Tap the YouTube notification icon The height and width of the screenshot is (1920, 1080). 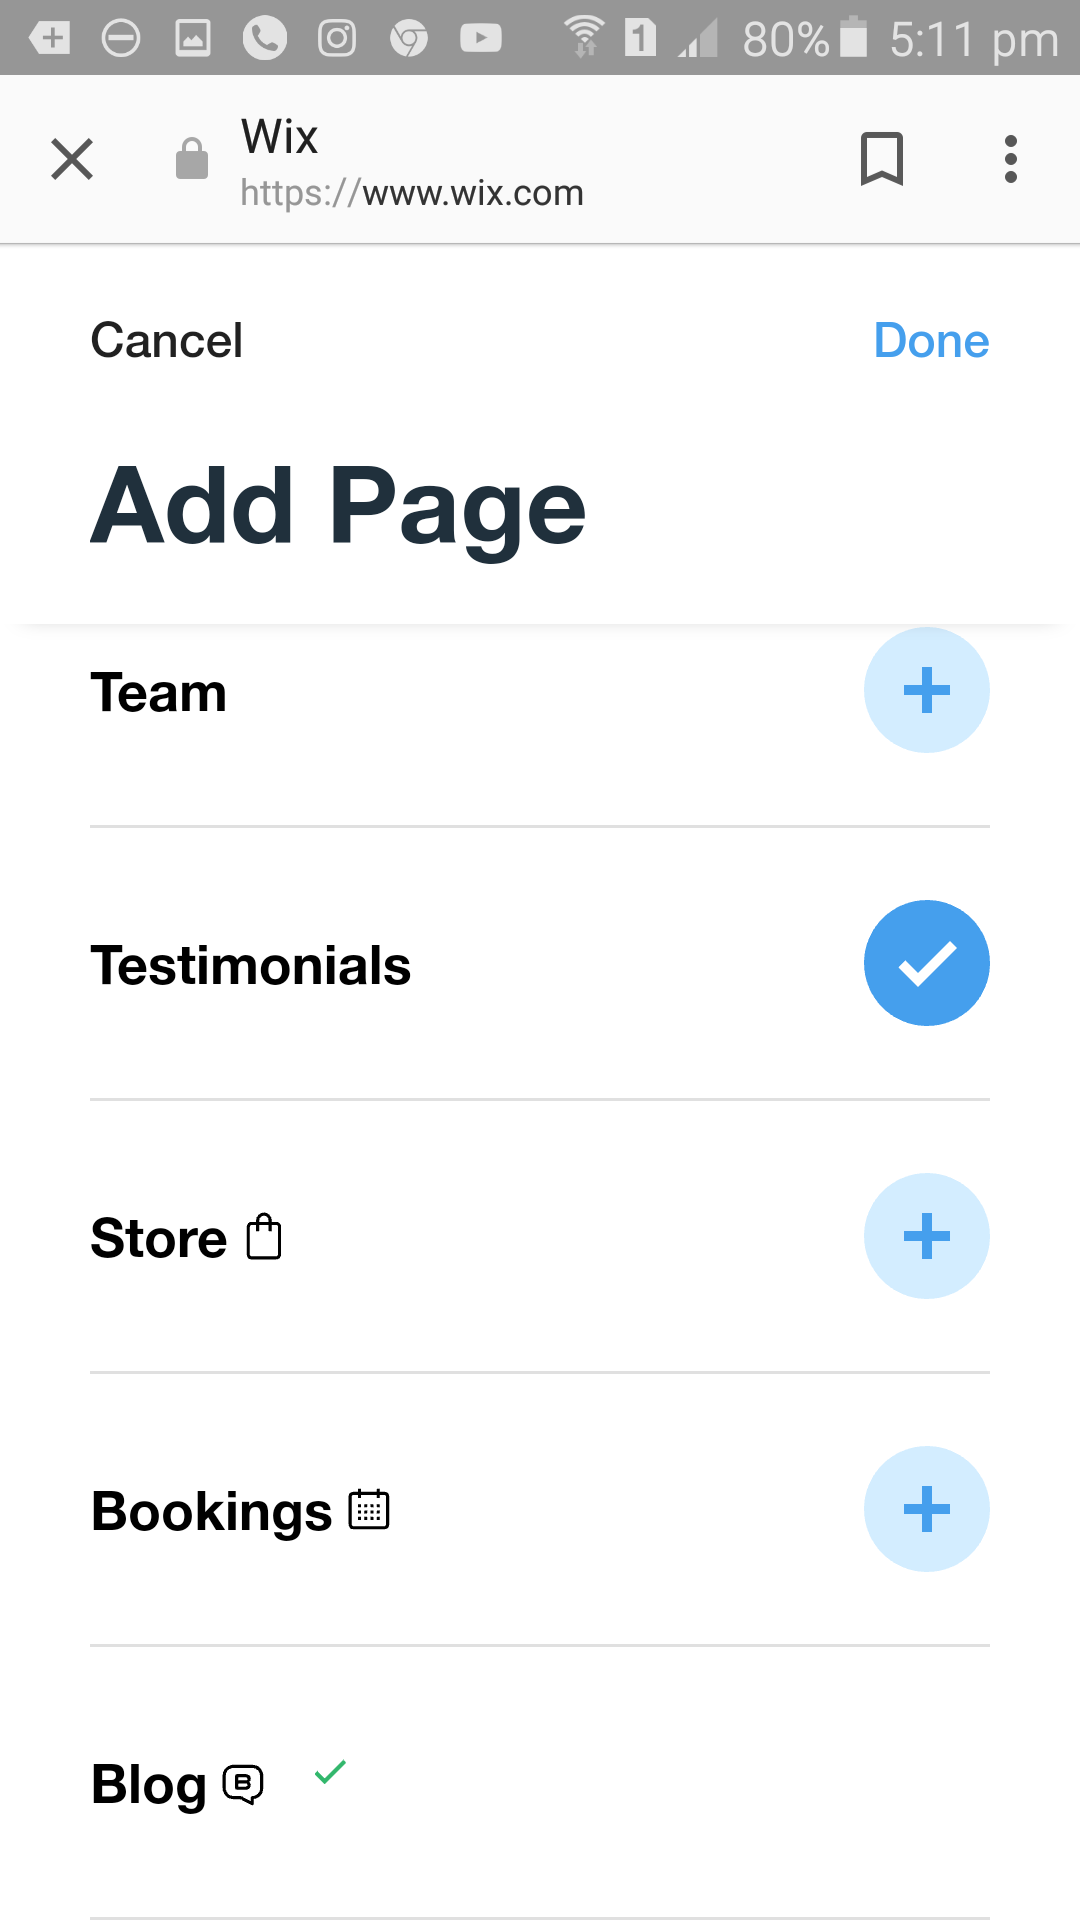click(480, 39)
